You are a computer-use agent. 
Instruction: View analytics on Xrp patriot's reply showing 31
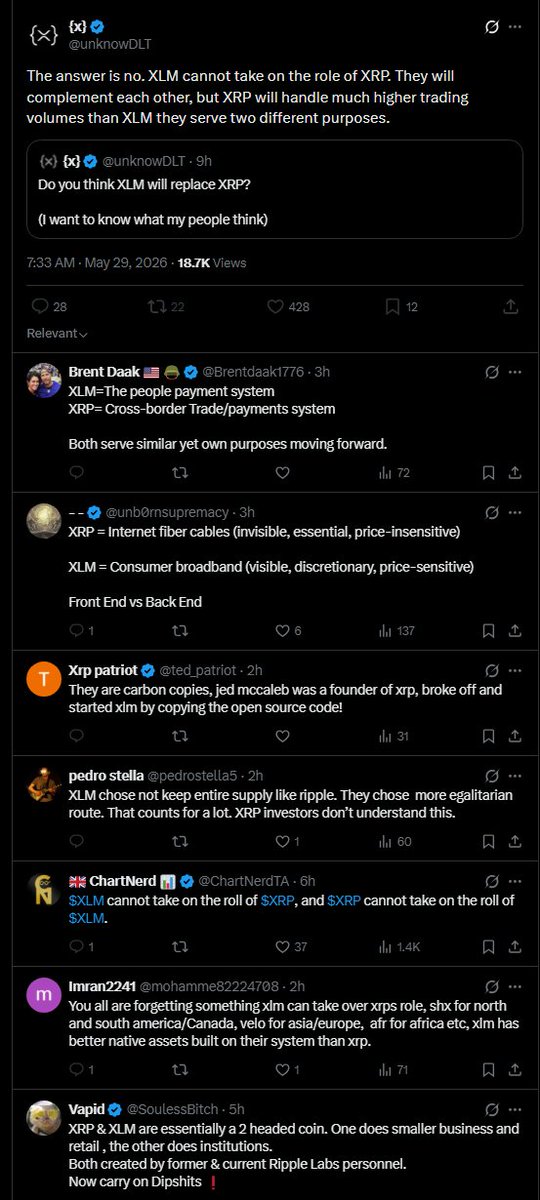point(396,736)
